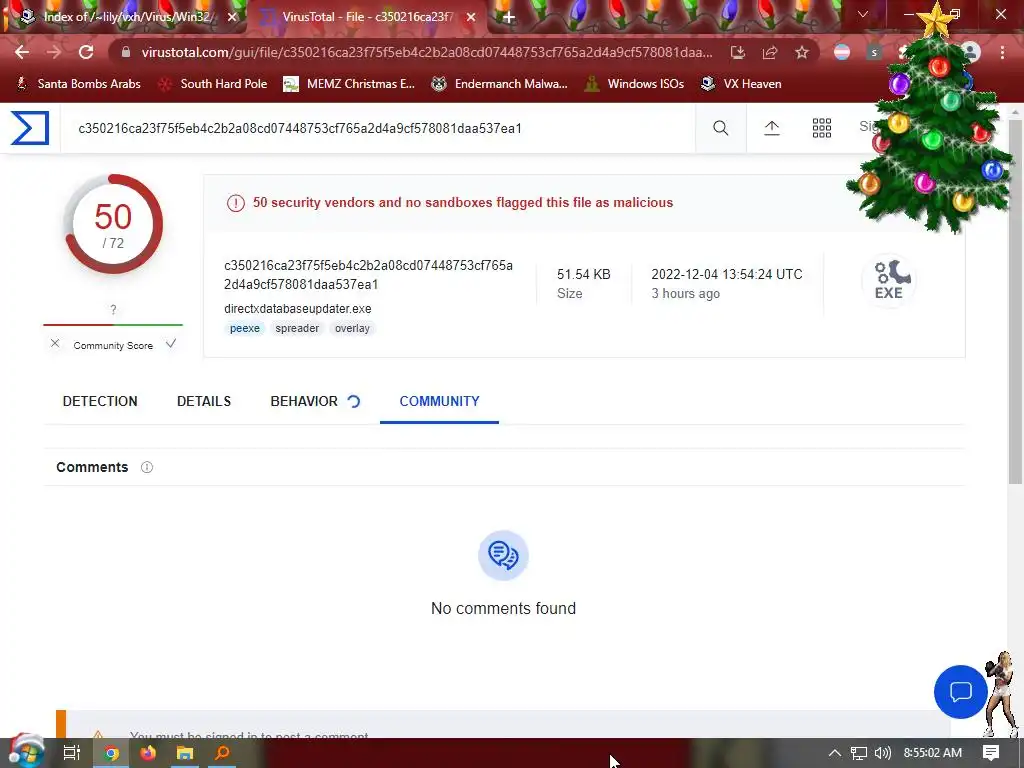Open the blue chat bubble button
Screen dimensions: 1024x768
[x=961, y=692]
